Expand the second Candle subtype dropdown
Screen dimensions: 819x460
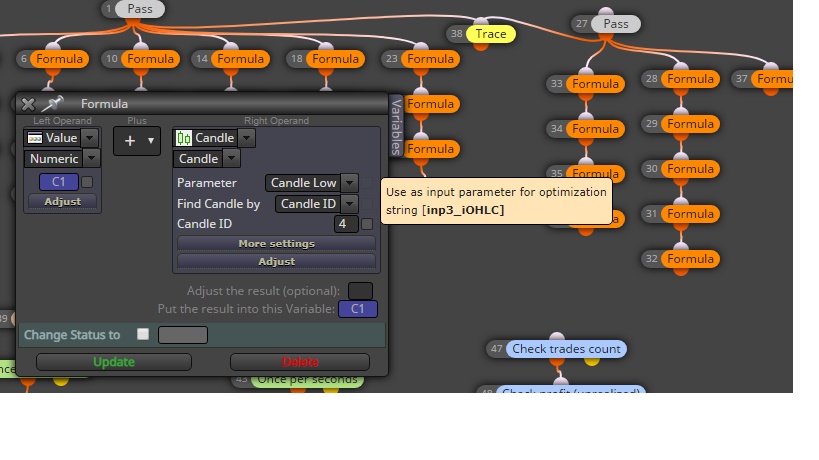231,158
